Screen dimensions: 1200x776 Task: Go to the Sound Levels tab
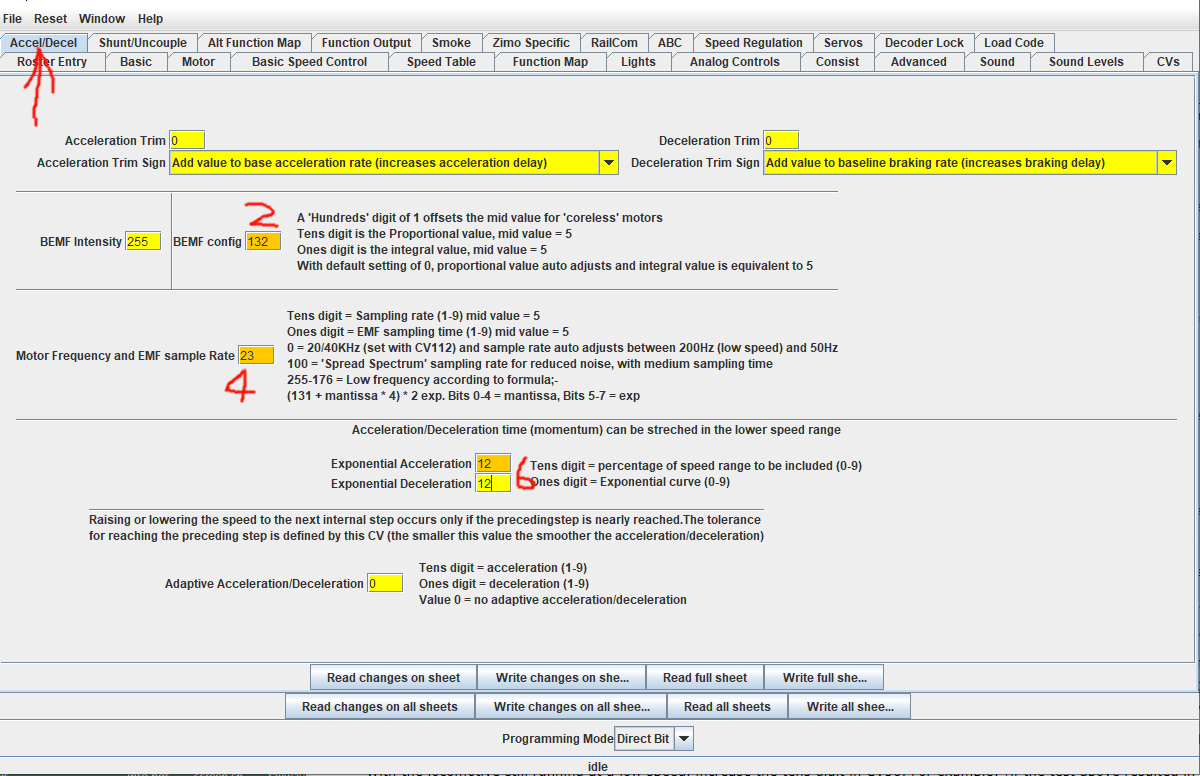click(1085, 62)
